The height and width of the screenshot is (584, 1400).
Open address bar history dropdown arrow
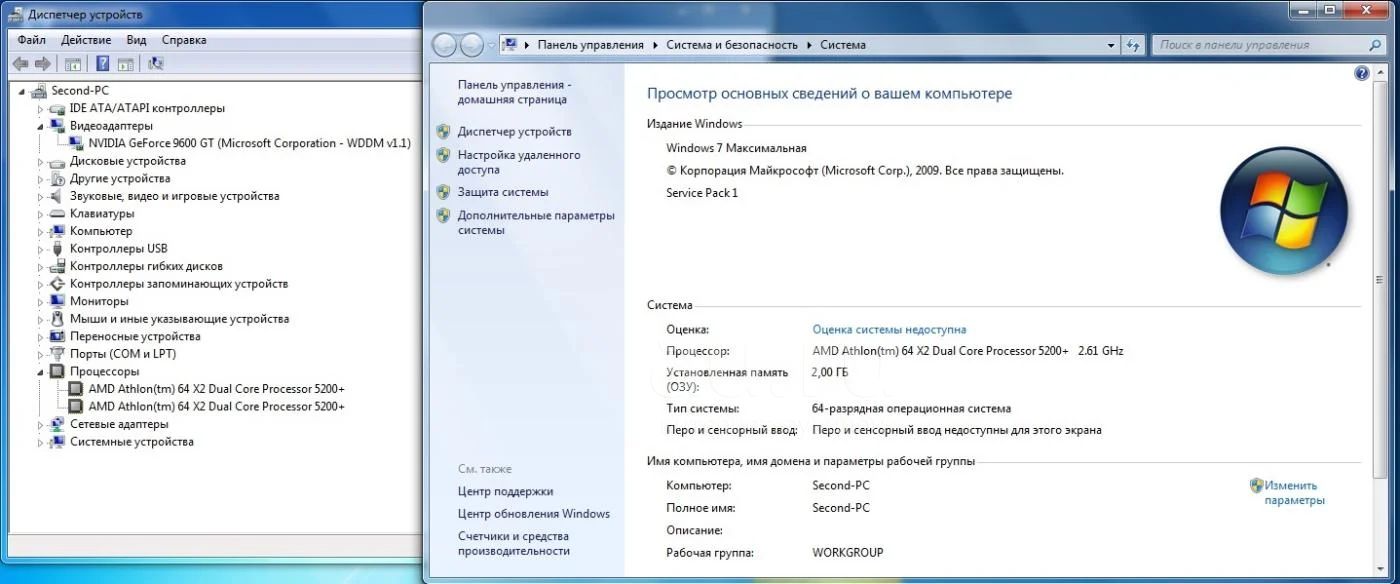1111,45
